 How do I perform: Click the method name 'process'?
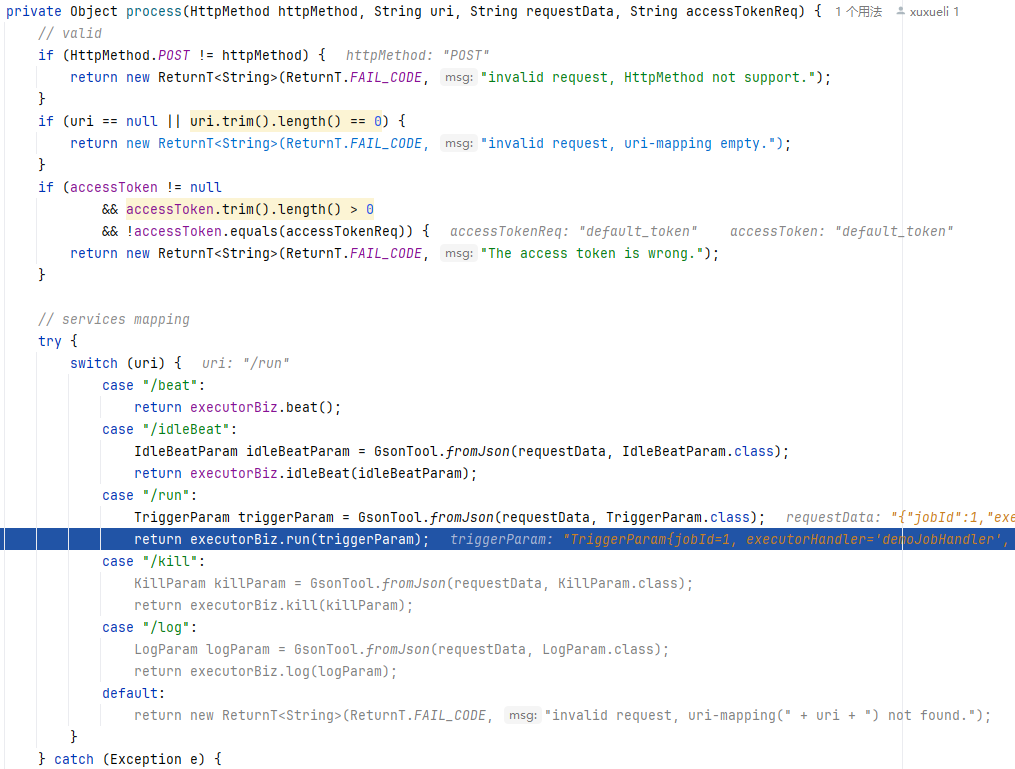pyautogui.click(x=153, y=12)
